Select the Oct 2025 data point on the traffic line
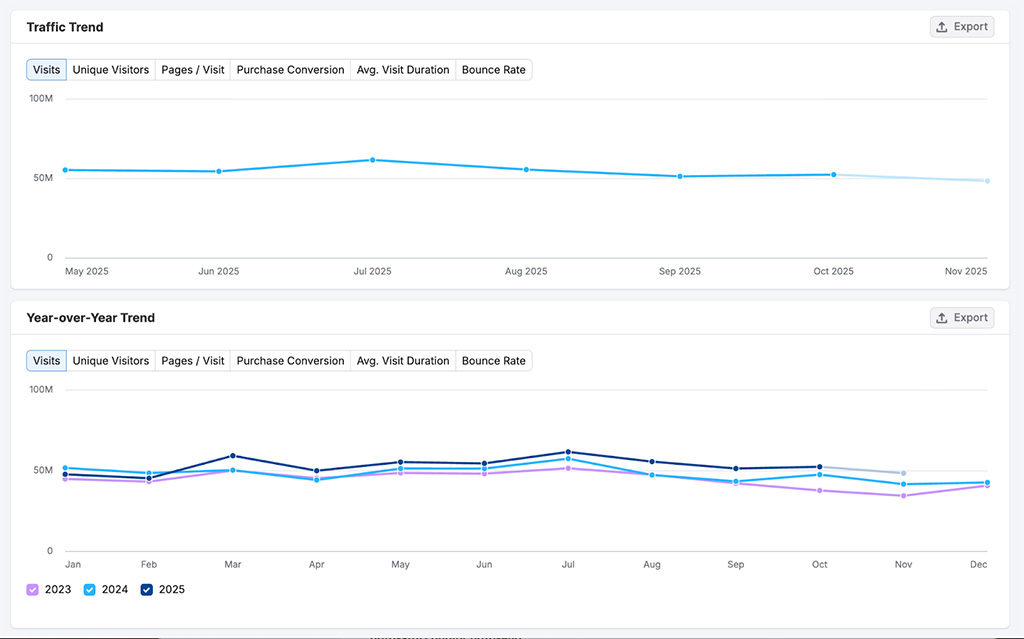The height and width of the screenshot is (639, 1024). click(x=833, y=174)
